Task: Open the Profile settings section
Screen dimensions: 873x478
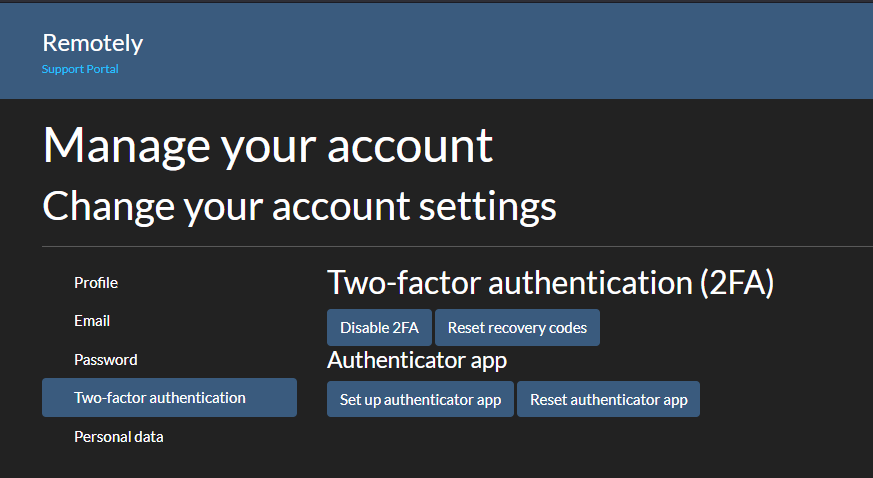Action: (96, 283)
